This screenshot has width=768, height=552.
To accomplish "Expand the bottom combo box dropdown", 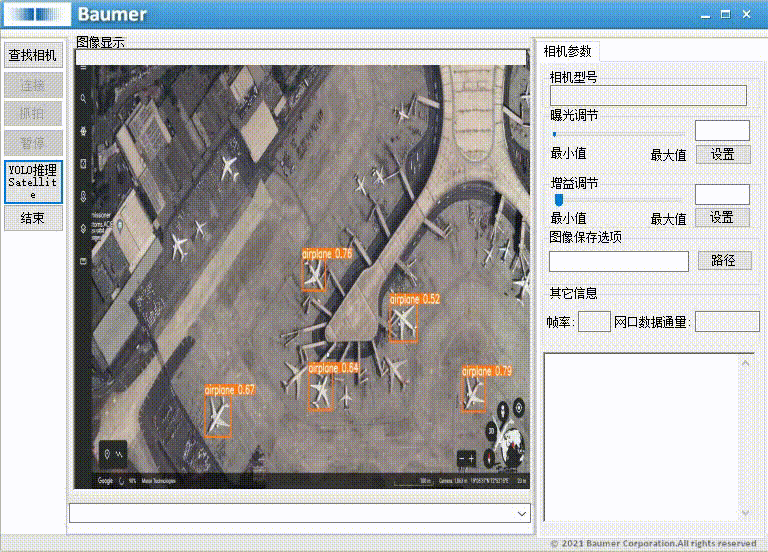I will click(522, 513).
